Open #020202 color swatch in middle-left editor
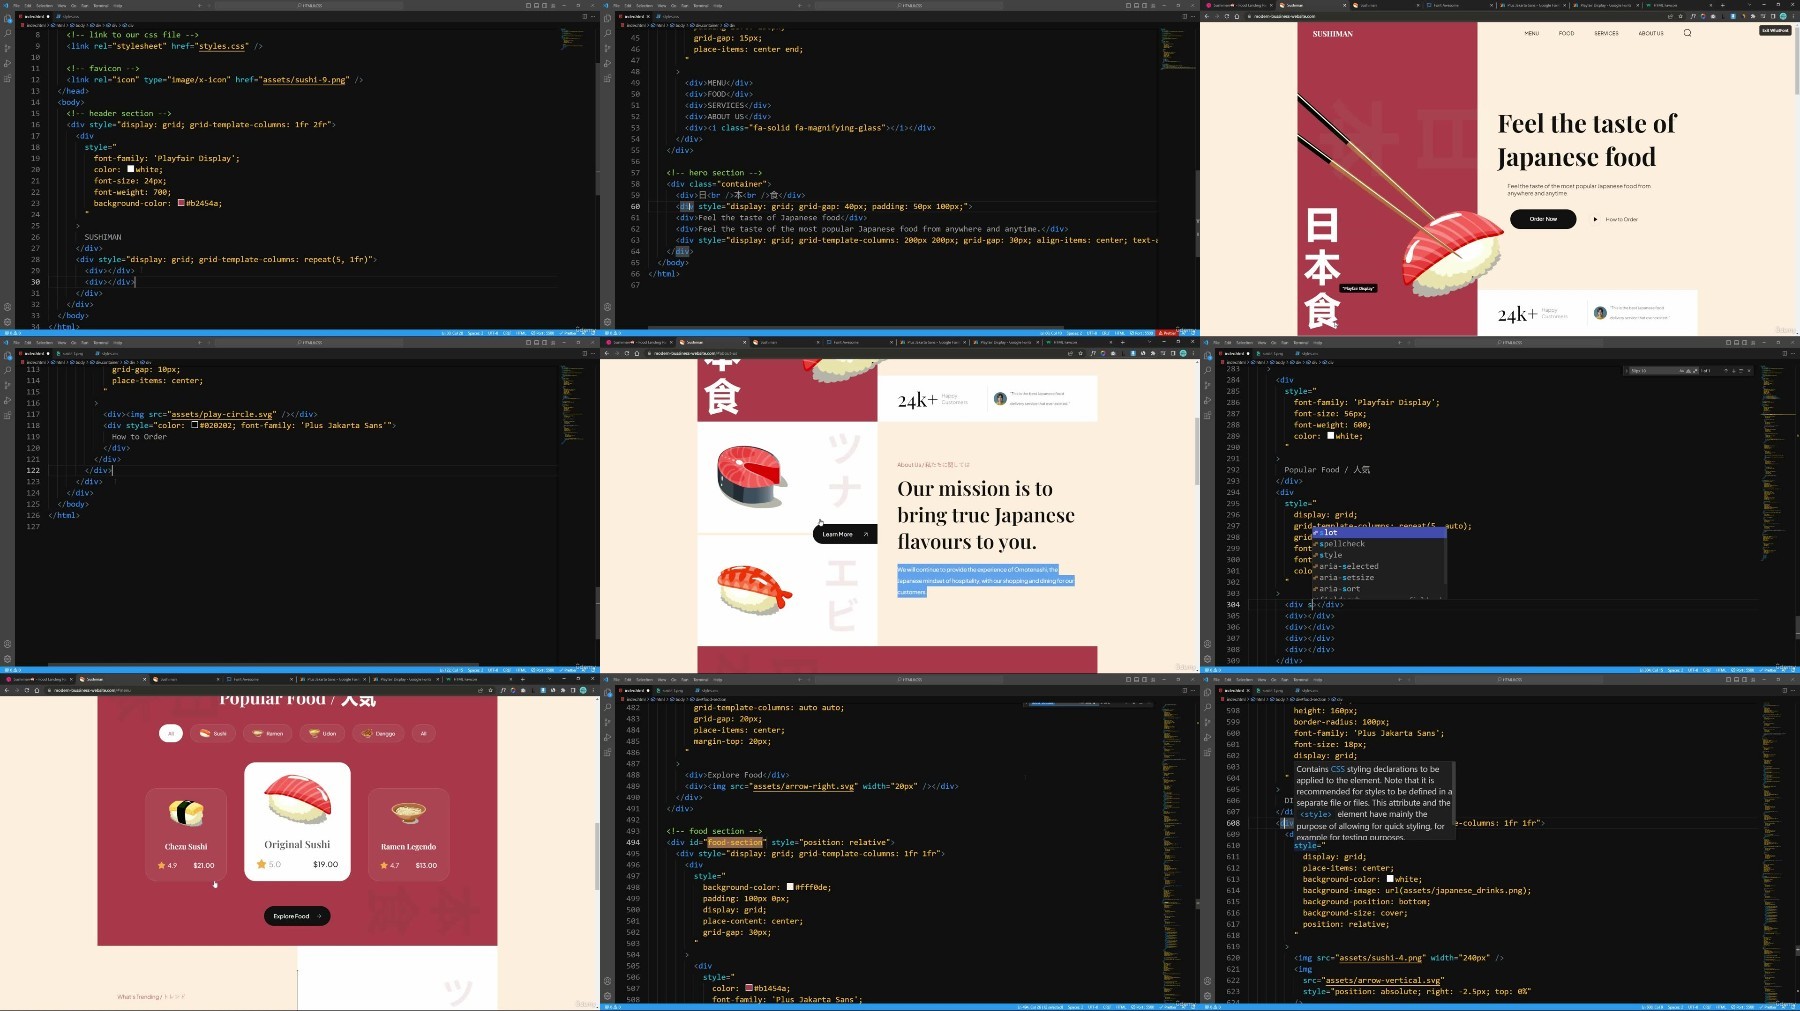The image size is (1800, 1011). (x=194, y=425)
